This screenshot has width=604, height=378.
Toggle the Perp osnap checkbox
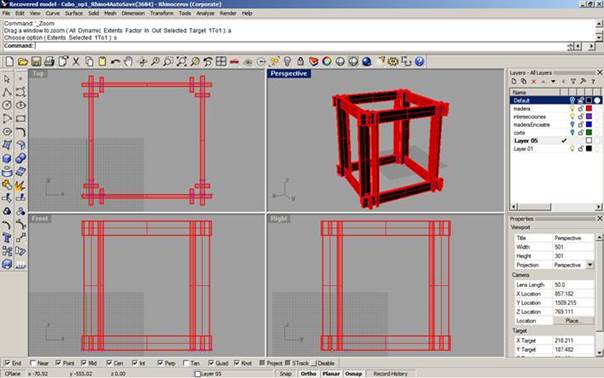[160, 363]
